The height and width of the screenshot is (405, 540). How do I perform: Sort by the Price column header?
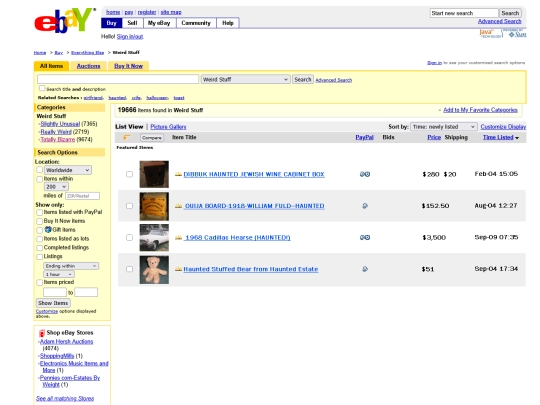434,137
